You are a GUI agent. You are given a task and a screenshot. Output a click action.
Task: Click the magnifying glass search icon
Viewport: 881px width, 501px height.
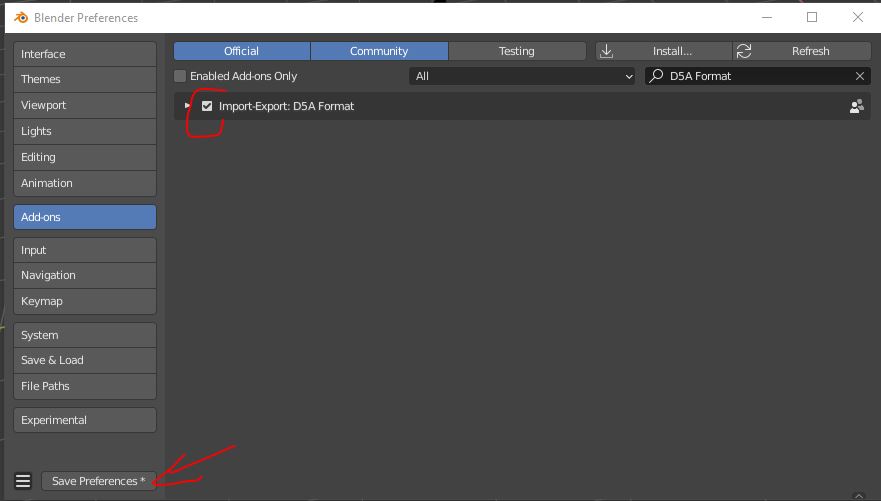pyautogui.click(x=657, y=76)
